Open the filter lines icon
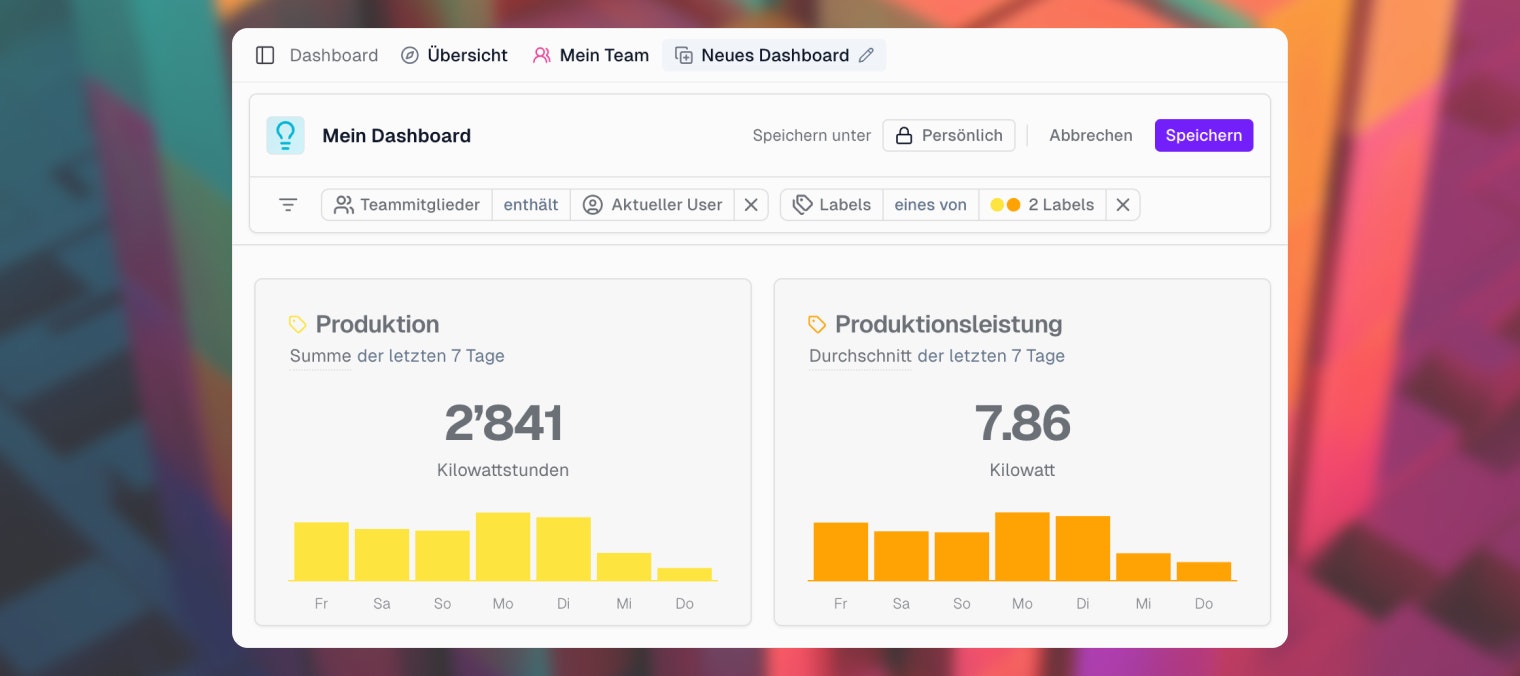The image size is (1520, 676). click(x=288, y=205)
